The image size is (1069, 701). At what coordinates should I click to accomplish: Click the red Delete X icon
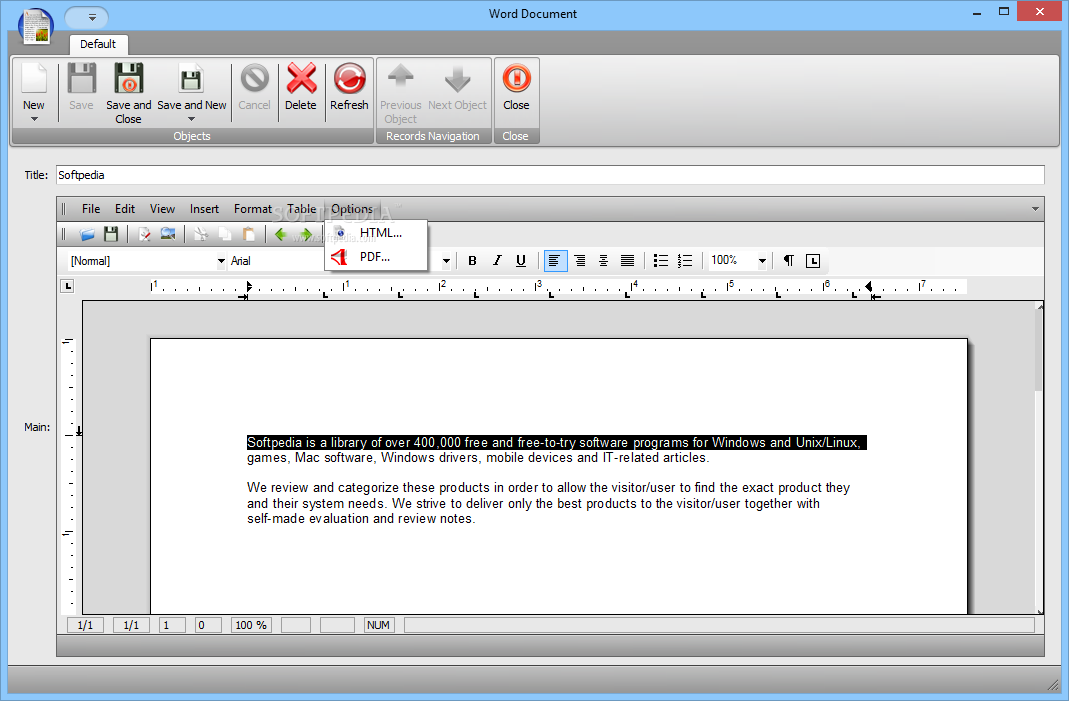(301, 78)
